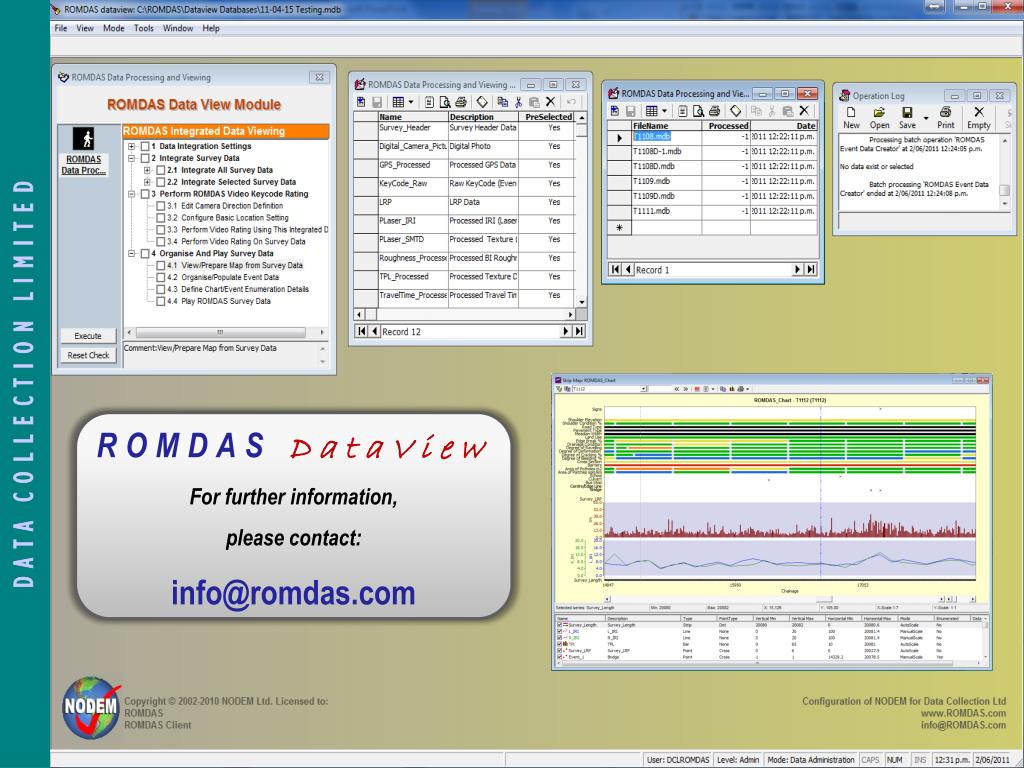The height and width of the screenshot is (768, 1024).
Task: Click Print in the Operation Log toolbar
Action: 946,118
